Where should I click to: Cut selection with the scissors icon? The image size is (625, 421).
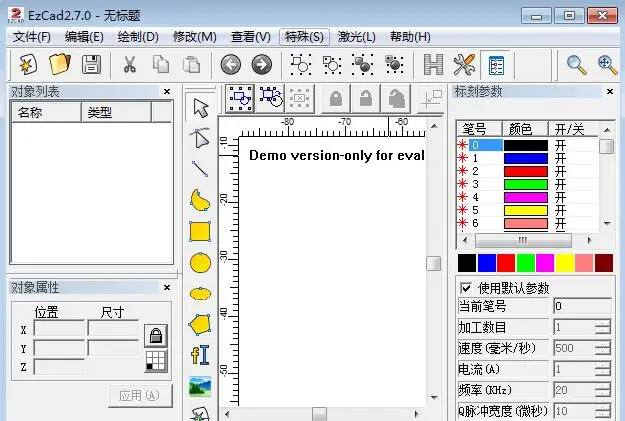pyautogui.click(x=129, y=64)
